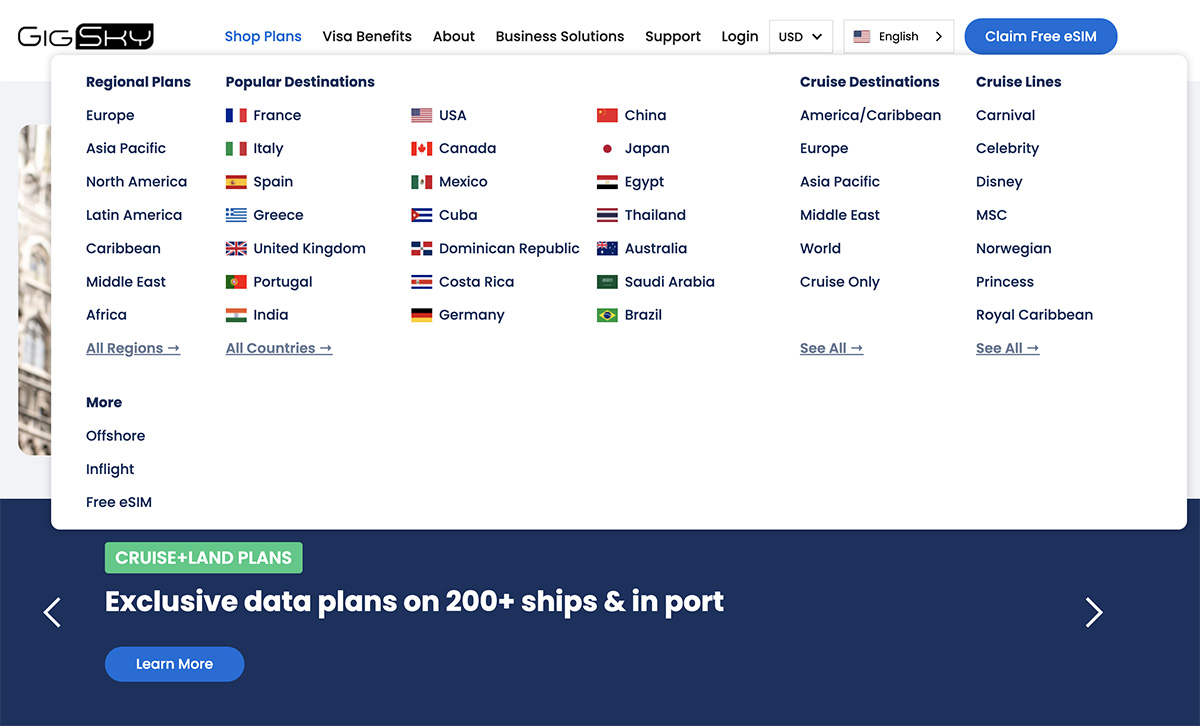Open the Support page

(x=673, y=36)
